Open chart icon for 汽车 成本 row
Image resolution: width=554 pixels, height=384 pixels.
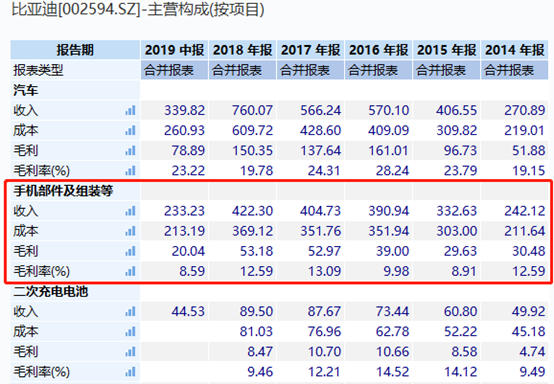pos(130,131)
